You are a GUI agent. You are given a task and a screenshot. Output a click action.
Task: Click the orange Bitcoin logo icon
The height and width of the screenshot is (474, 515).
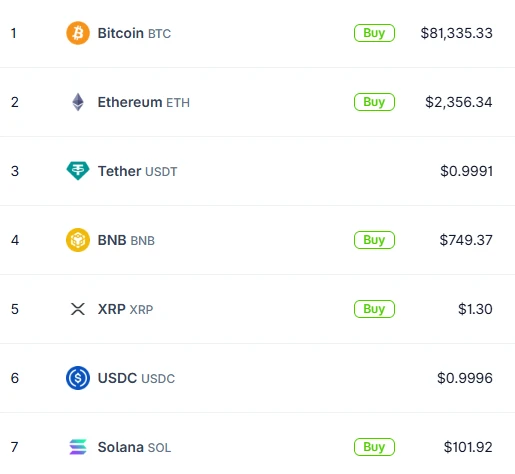point(78,33)
